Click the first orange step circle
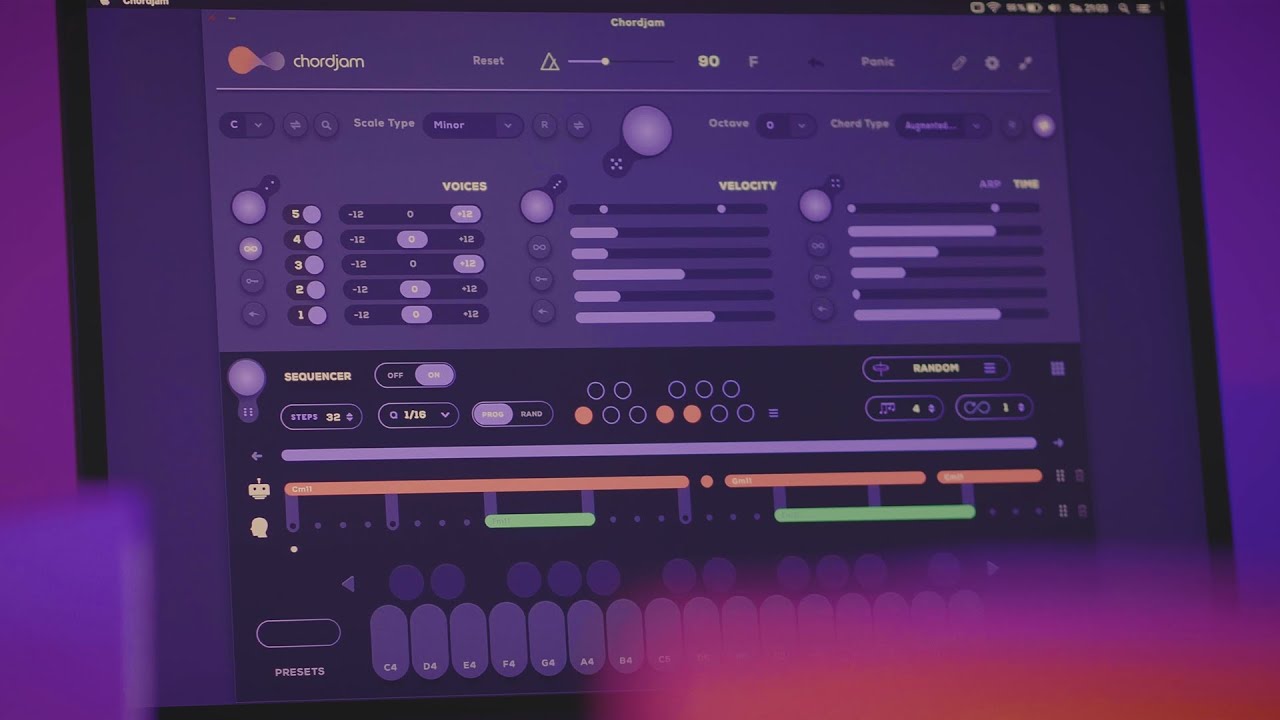The image size is (1280, 720). point(584,415)
